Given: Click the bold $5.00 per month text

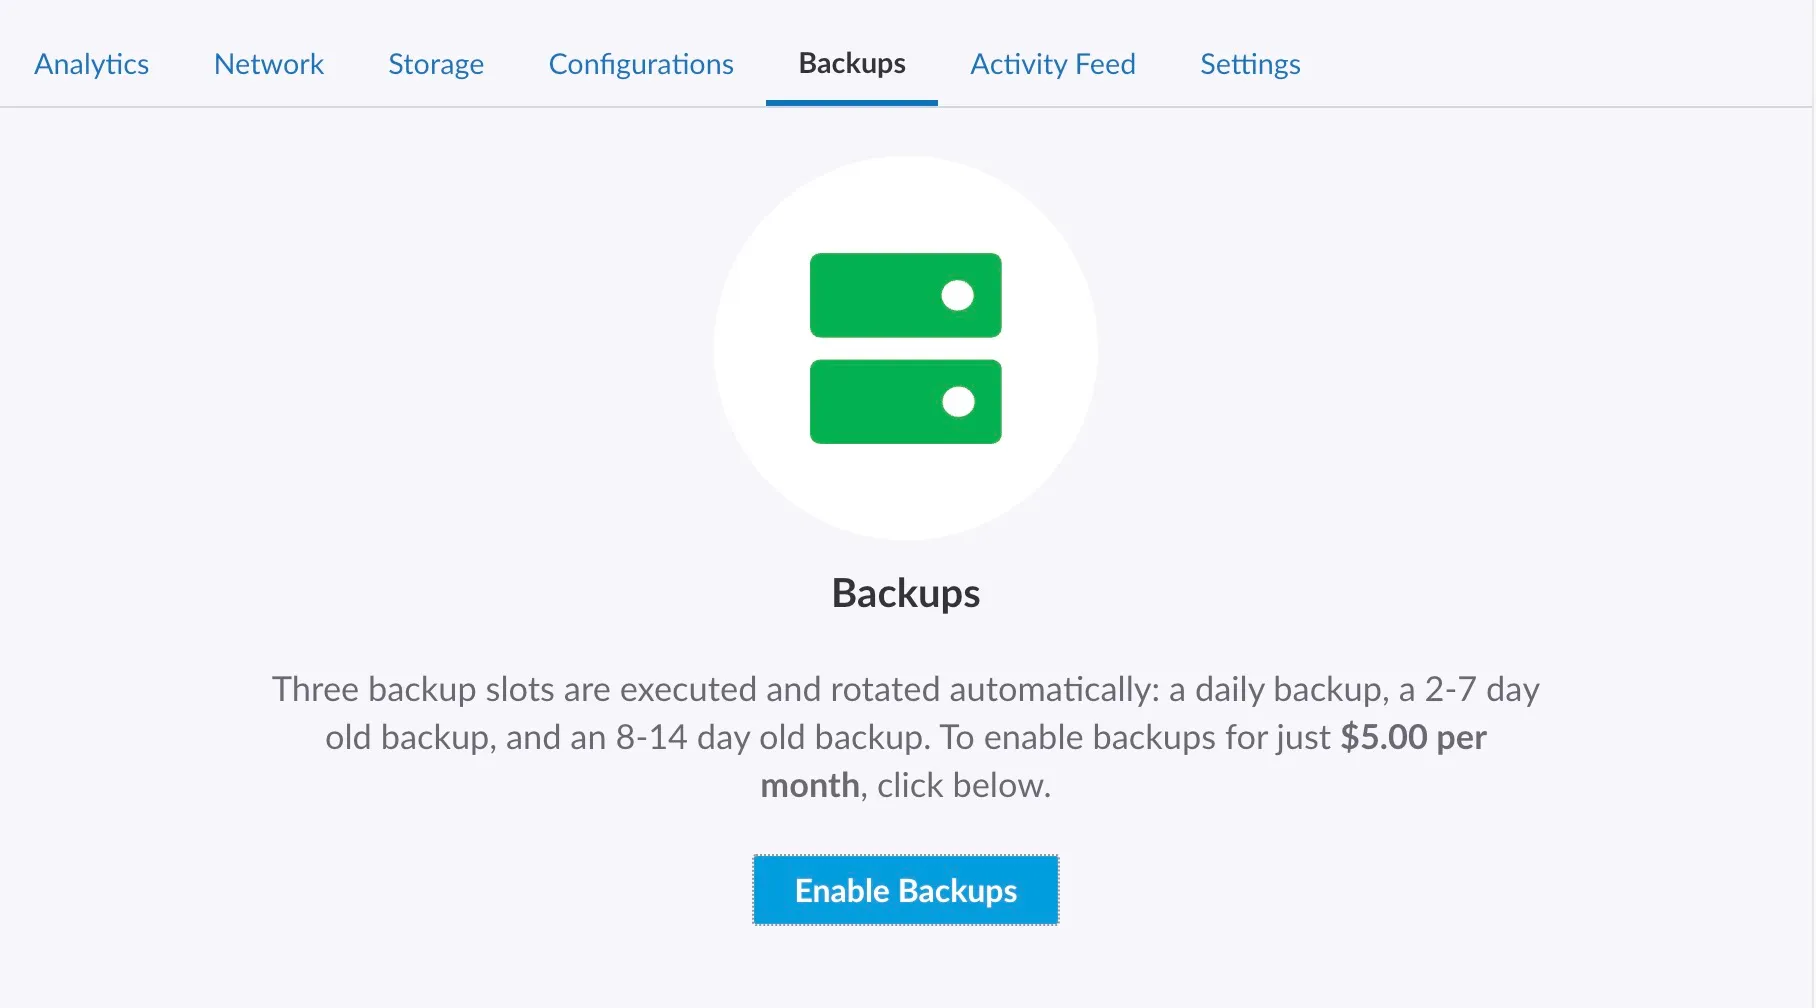Looking at the screenshot, I should tap(1413, 737).
